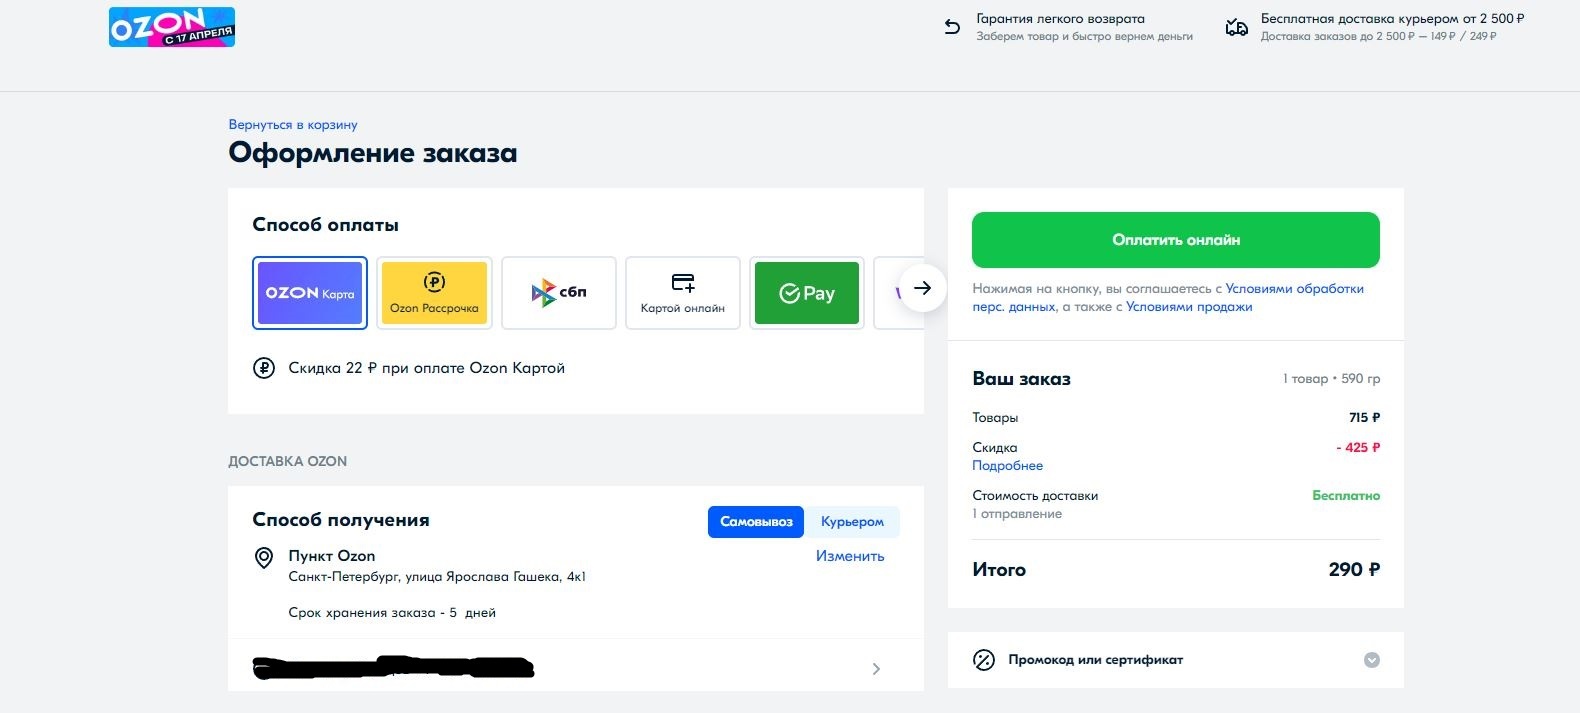The image size is (1580, 713).
Task: Switch to Курьером delivery tab
Action: pyautogui.click(x=852, y=522)
